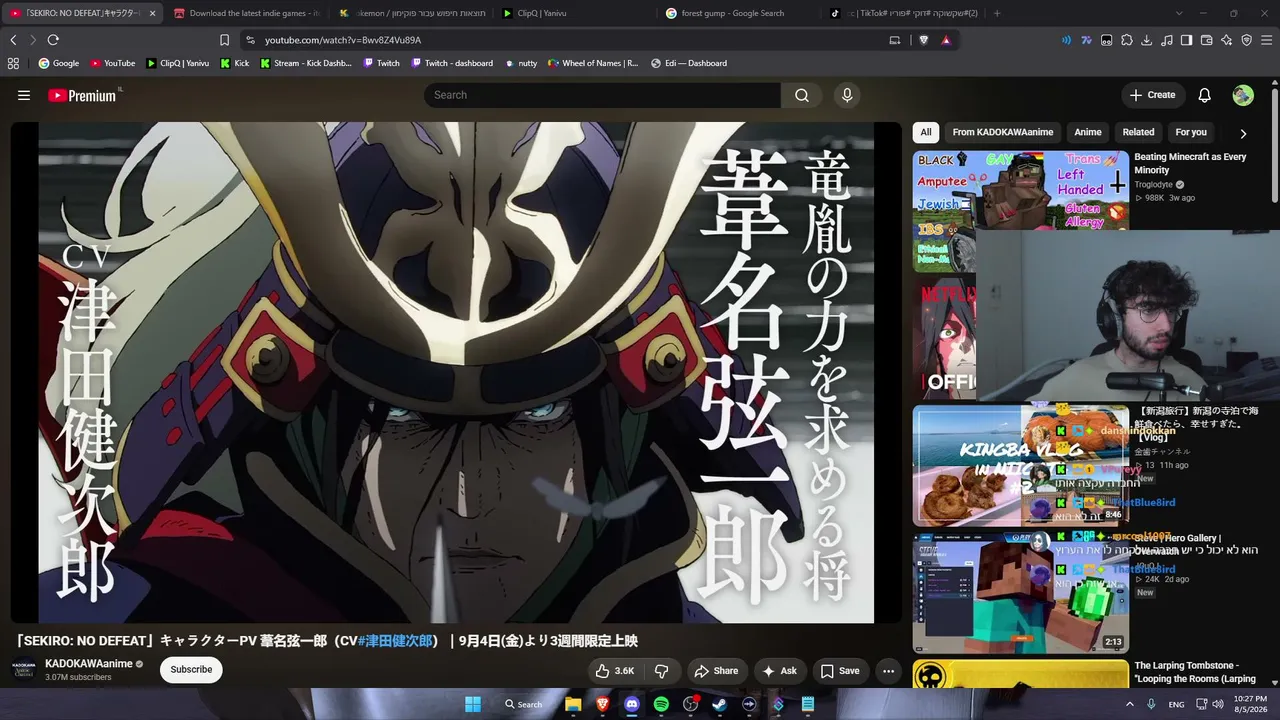This screenshot has width=1280, height=720.
Task: Open browser extensions puzzle icon
Action: 1127,40
